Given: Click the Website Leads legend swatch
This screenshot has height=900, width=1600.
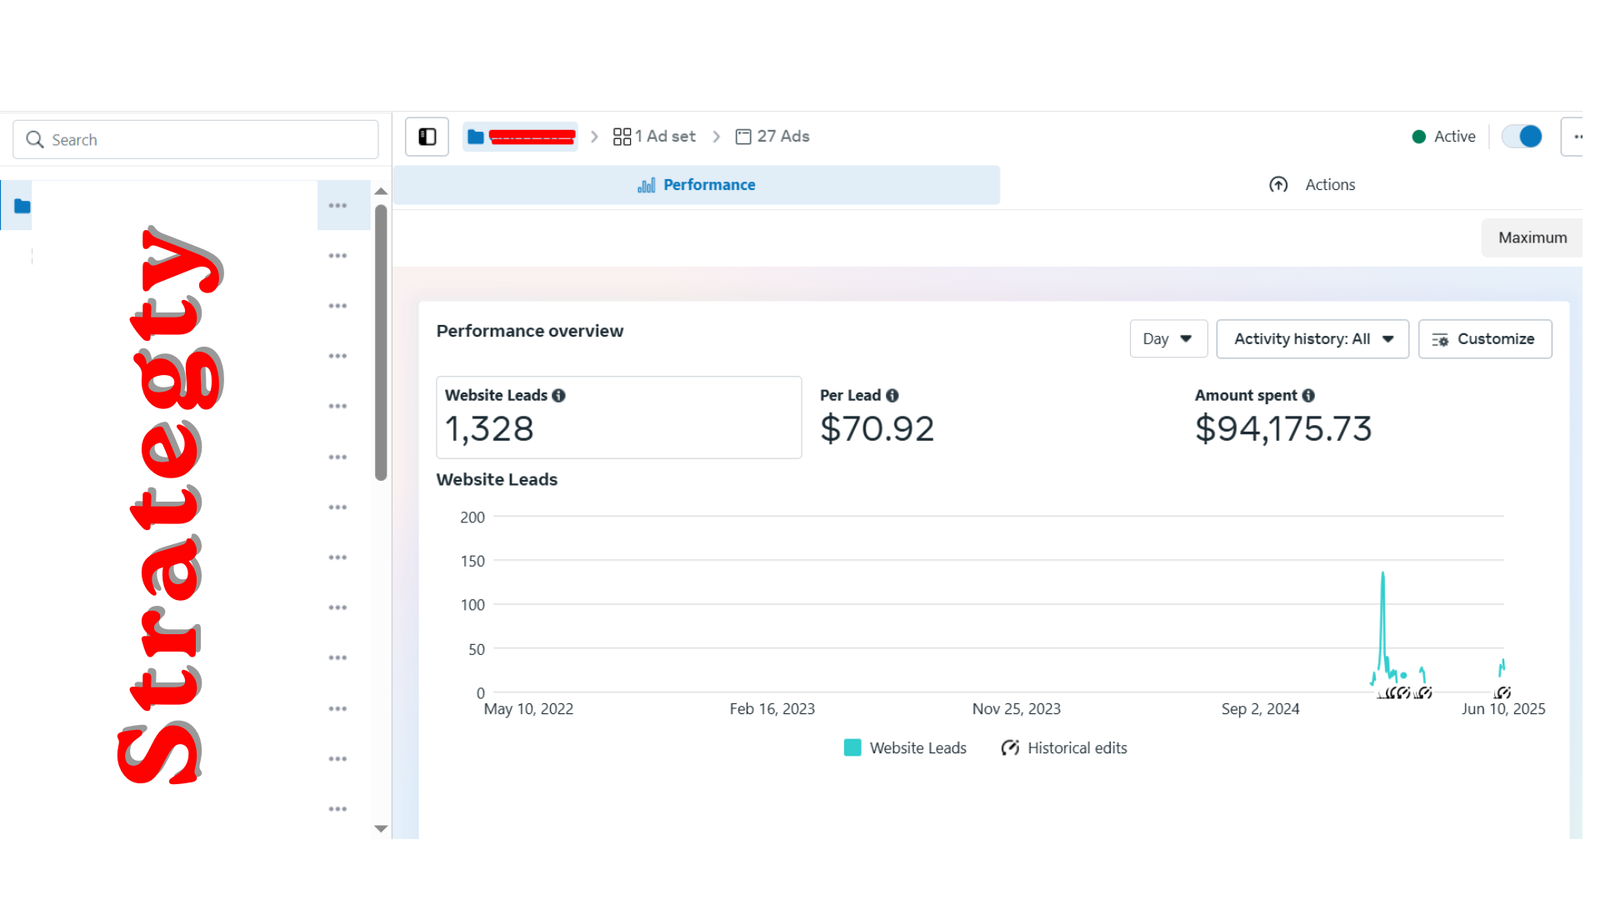Looking at the screenshot, I should tap(852, 748).
